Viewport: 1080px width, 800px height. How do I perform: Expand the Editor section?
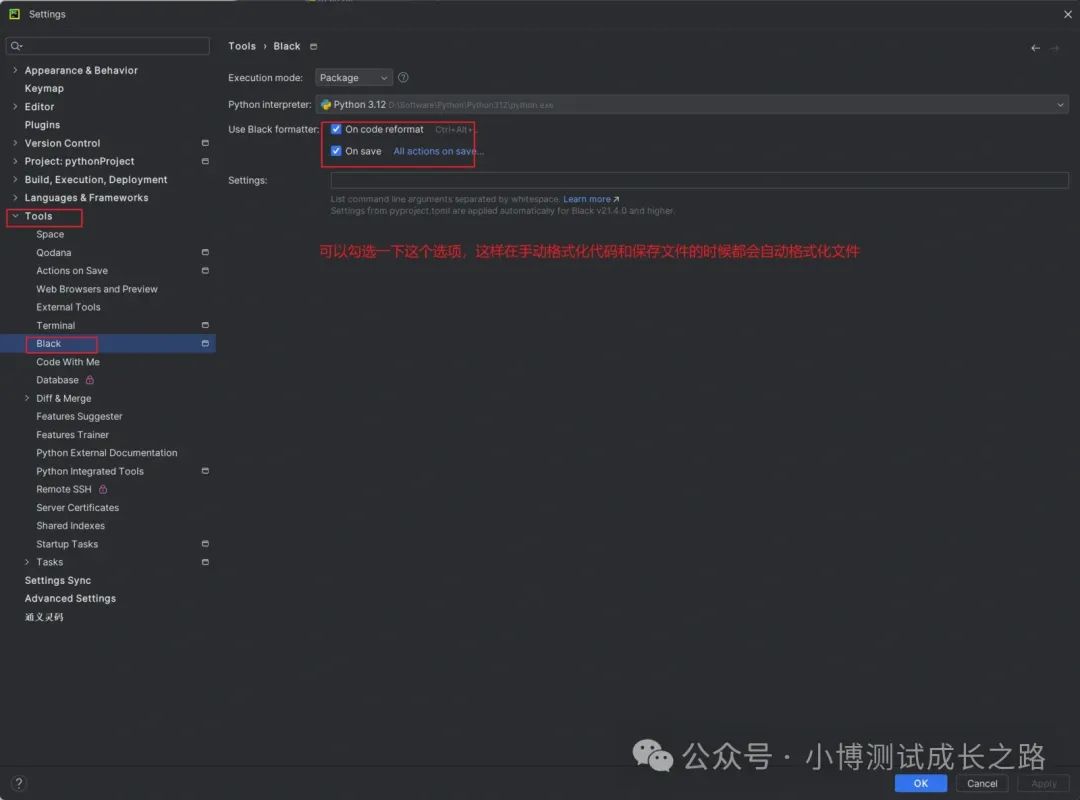(15, 107)
